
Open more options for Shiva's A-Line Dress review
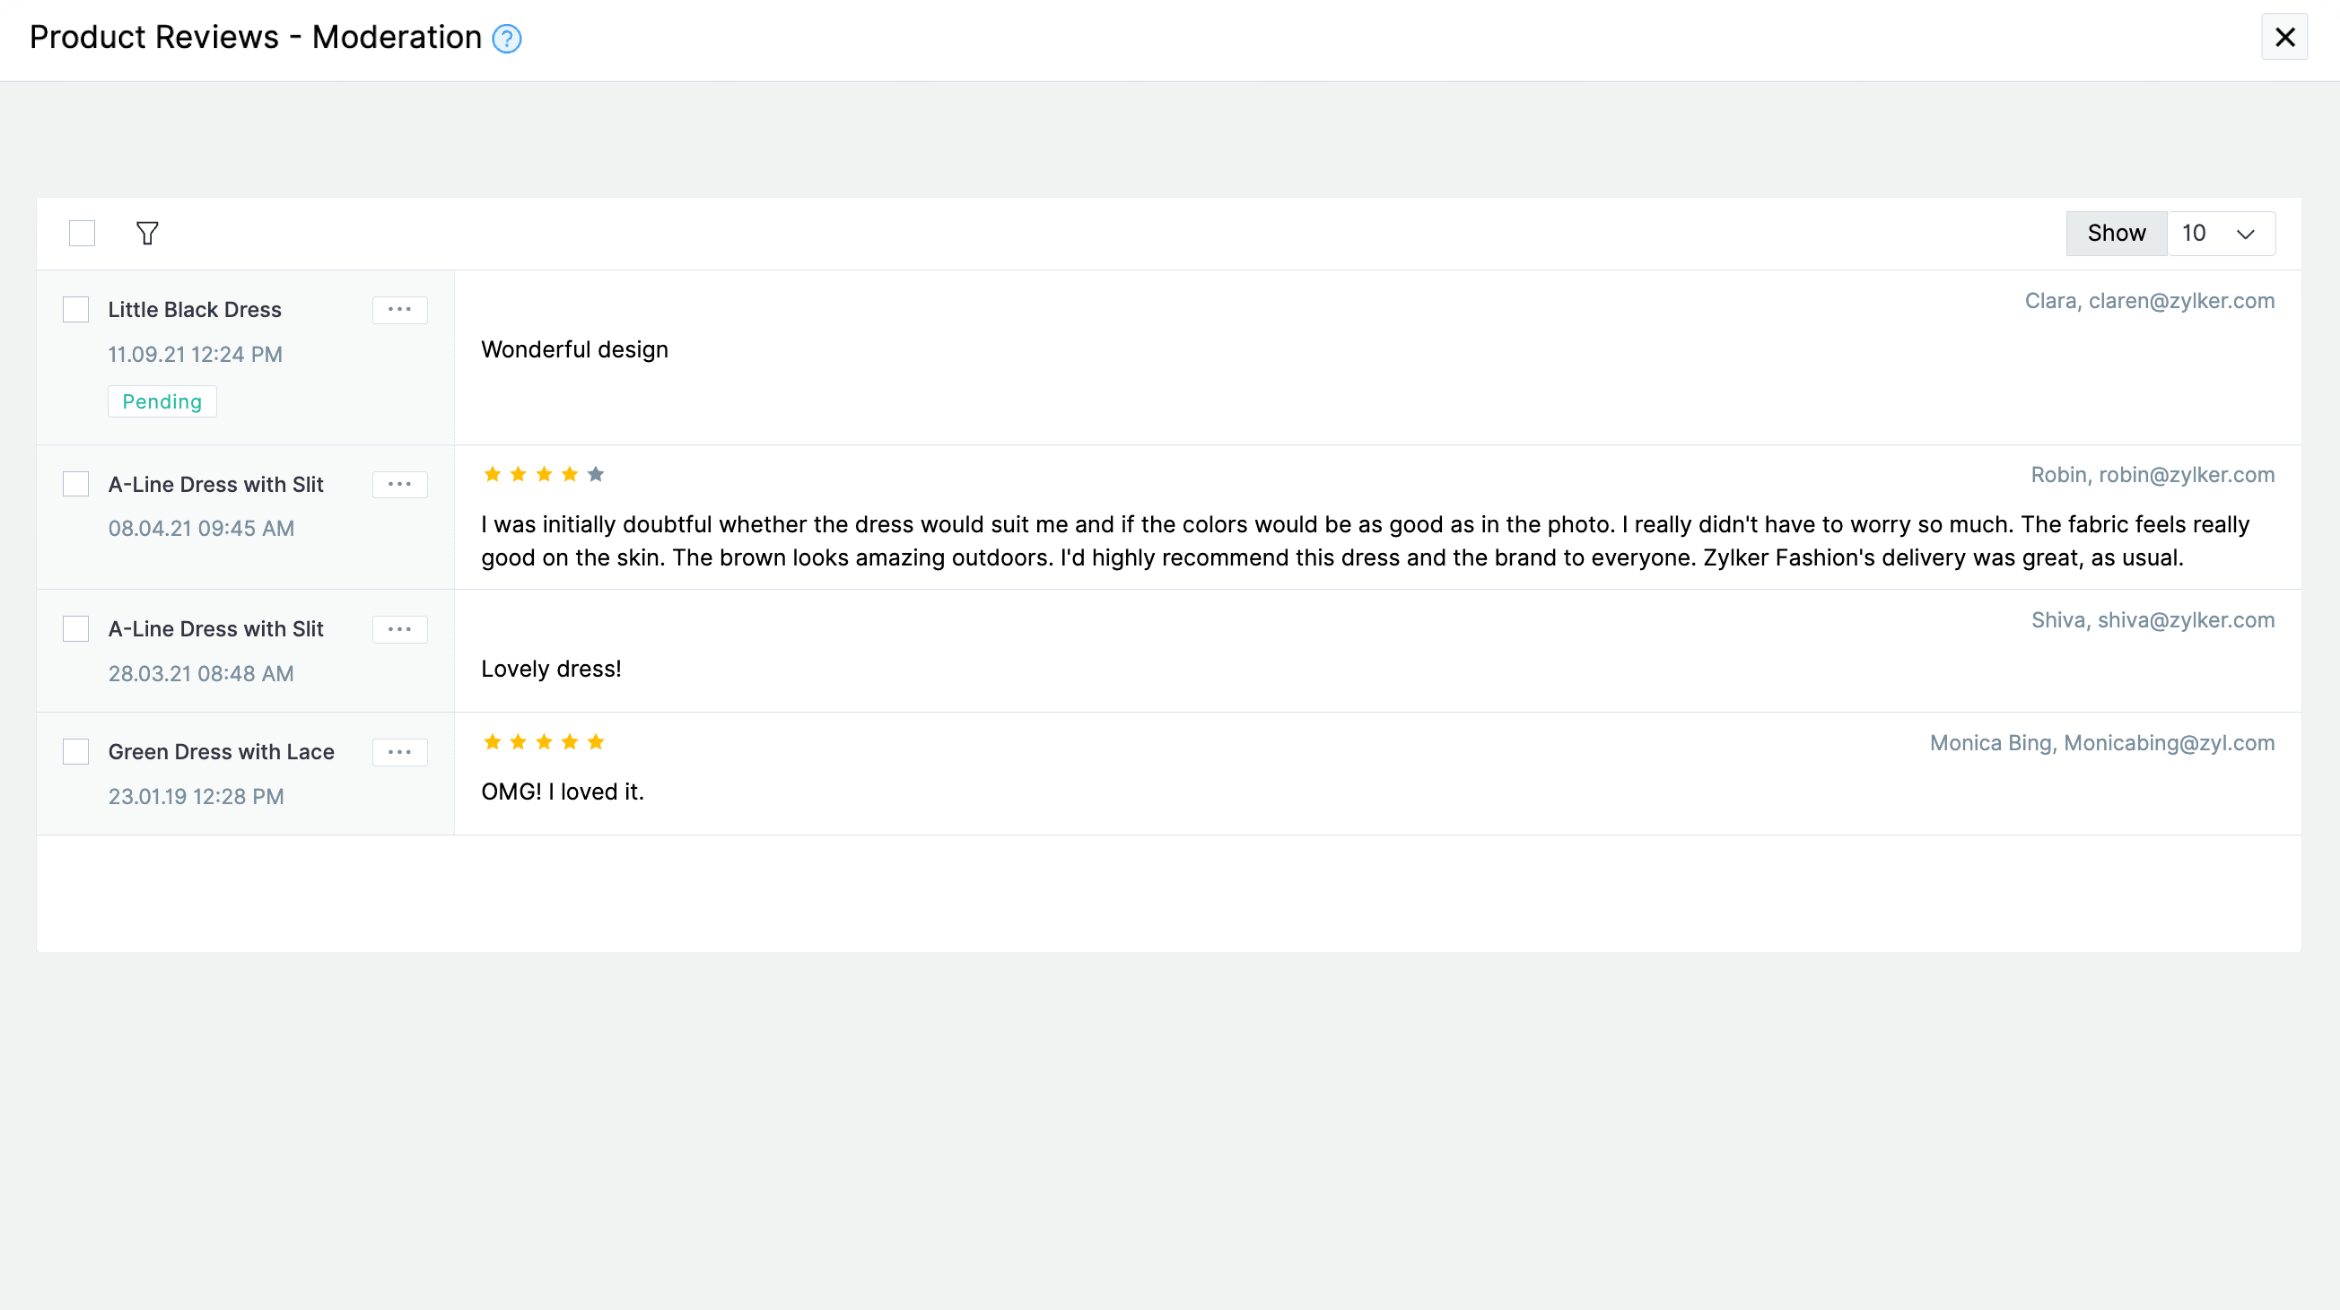[399, 630]
